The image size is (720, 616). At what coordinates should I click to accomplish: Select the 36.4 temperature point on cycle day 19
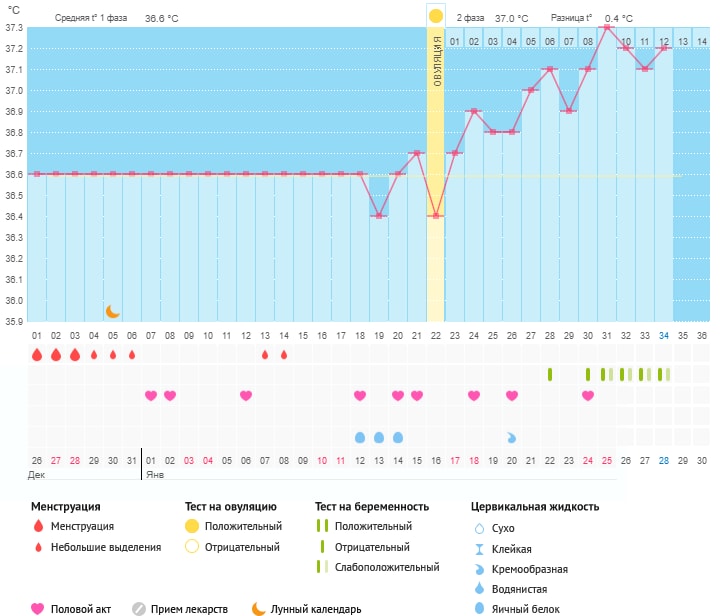(x=379, y=216)
